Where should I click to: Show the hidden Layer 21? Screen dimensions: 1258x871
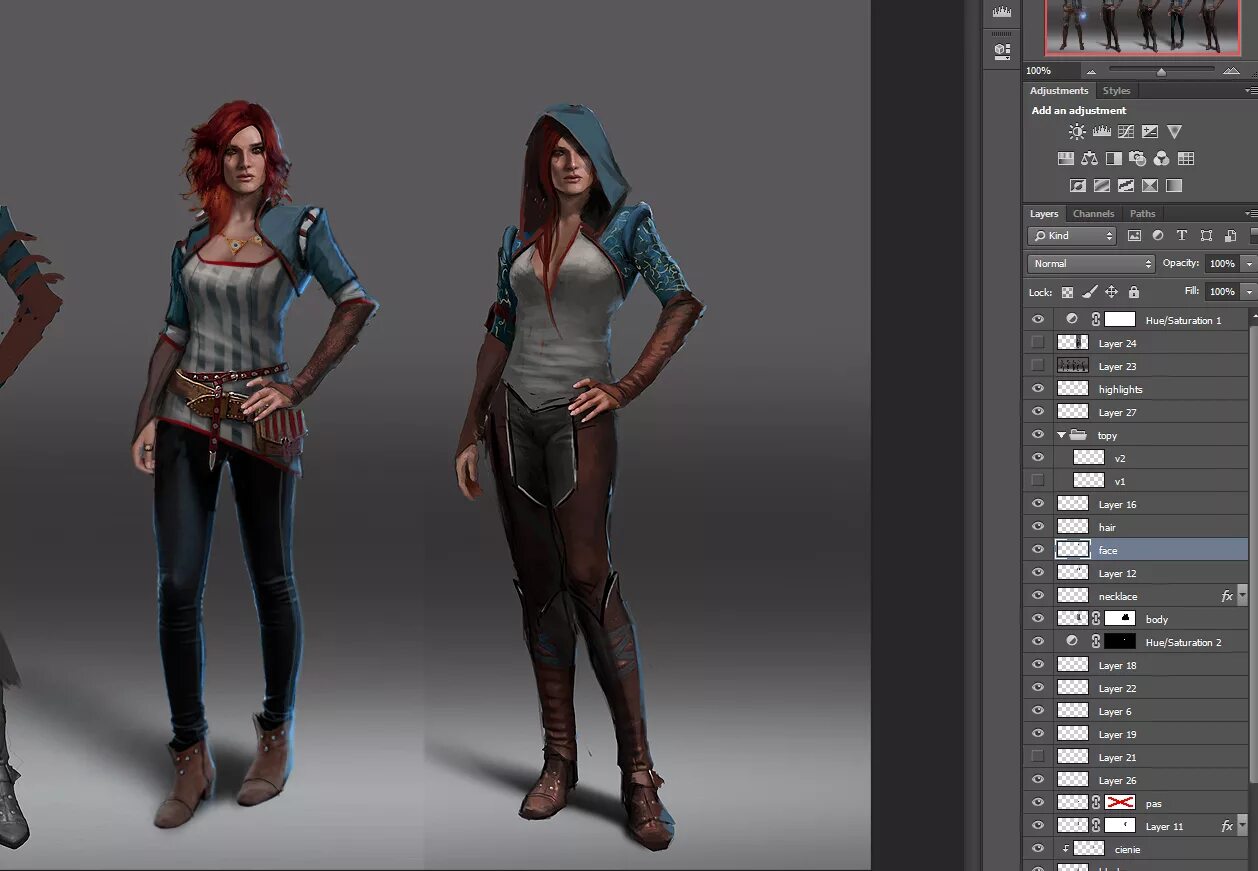[x=1038, y=757]
